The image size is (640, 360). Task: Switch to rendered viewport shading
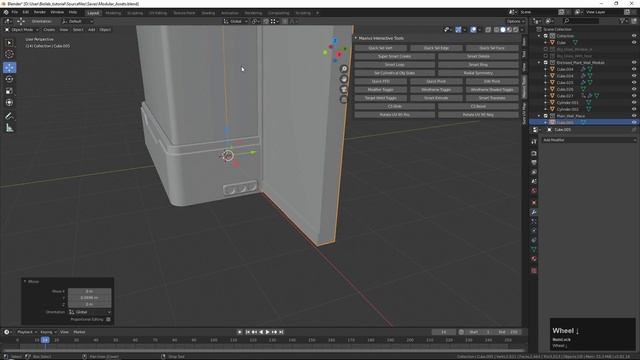point(516,30)
